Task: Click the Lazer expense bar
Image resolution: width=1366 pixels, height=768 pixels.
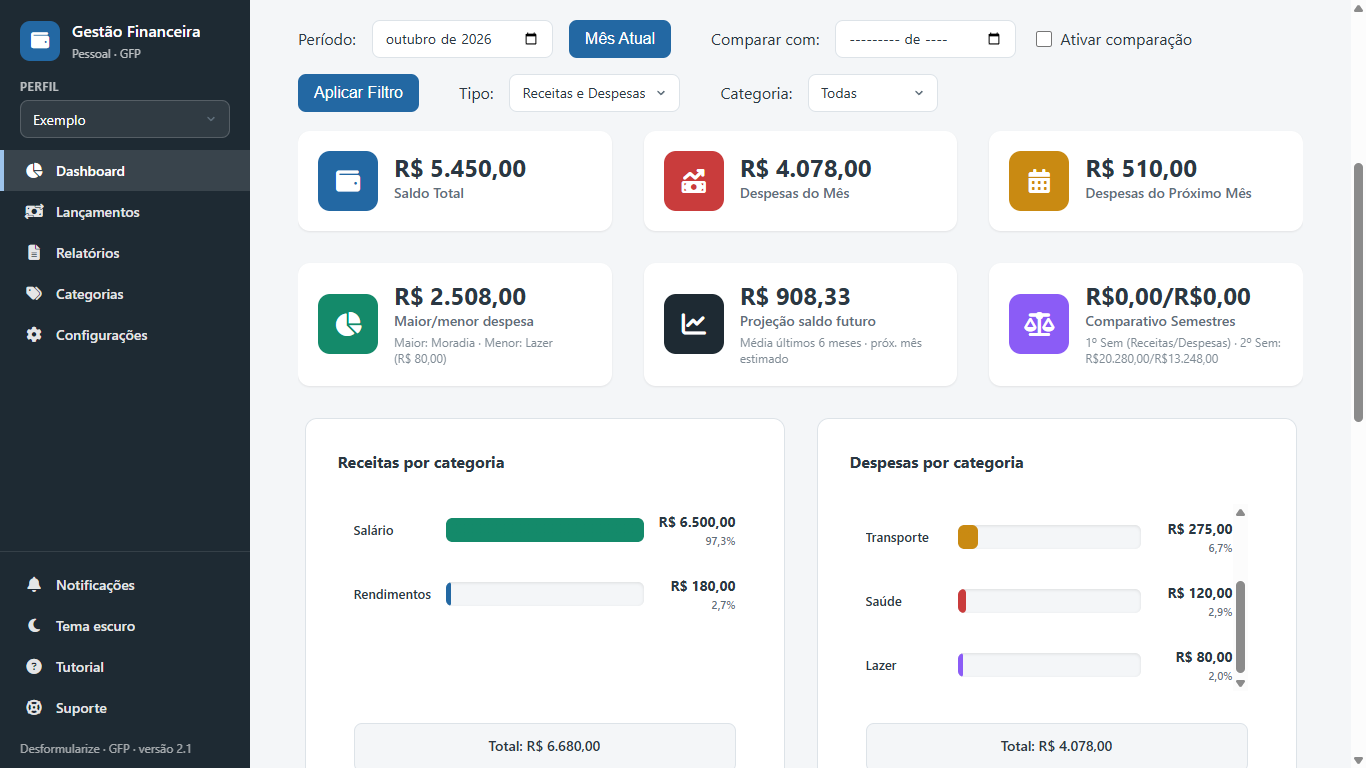Action: point(1049,665)
